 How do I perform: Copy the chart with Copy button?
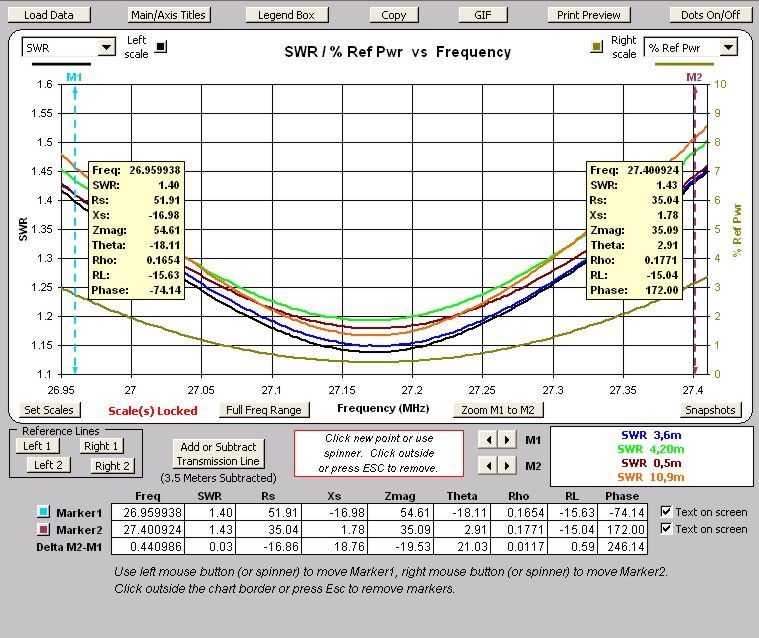pyautogui.click(x=394, y=15)
